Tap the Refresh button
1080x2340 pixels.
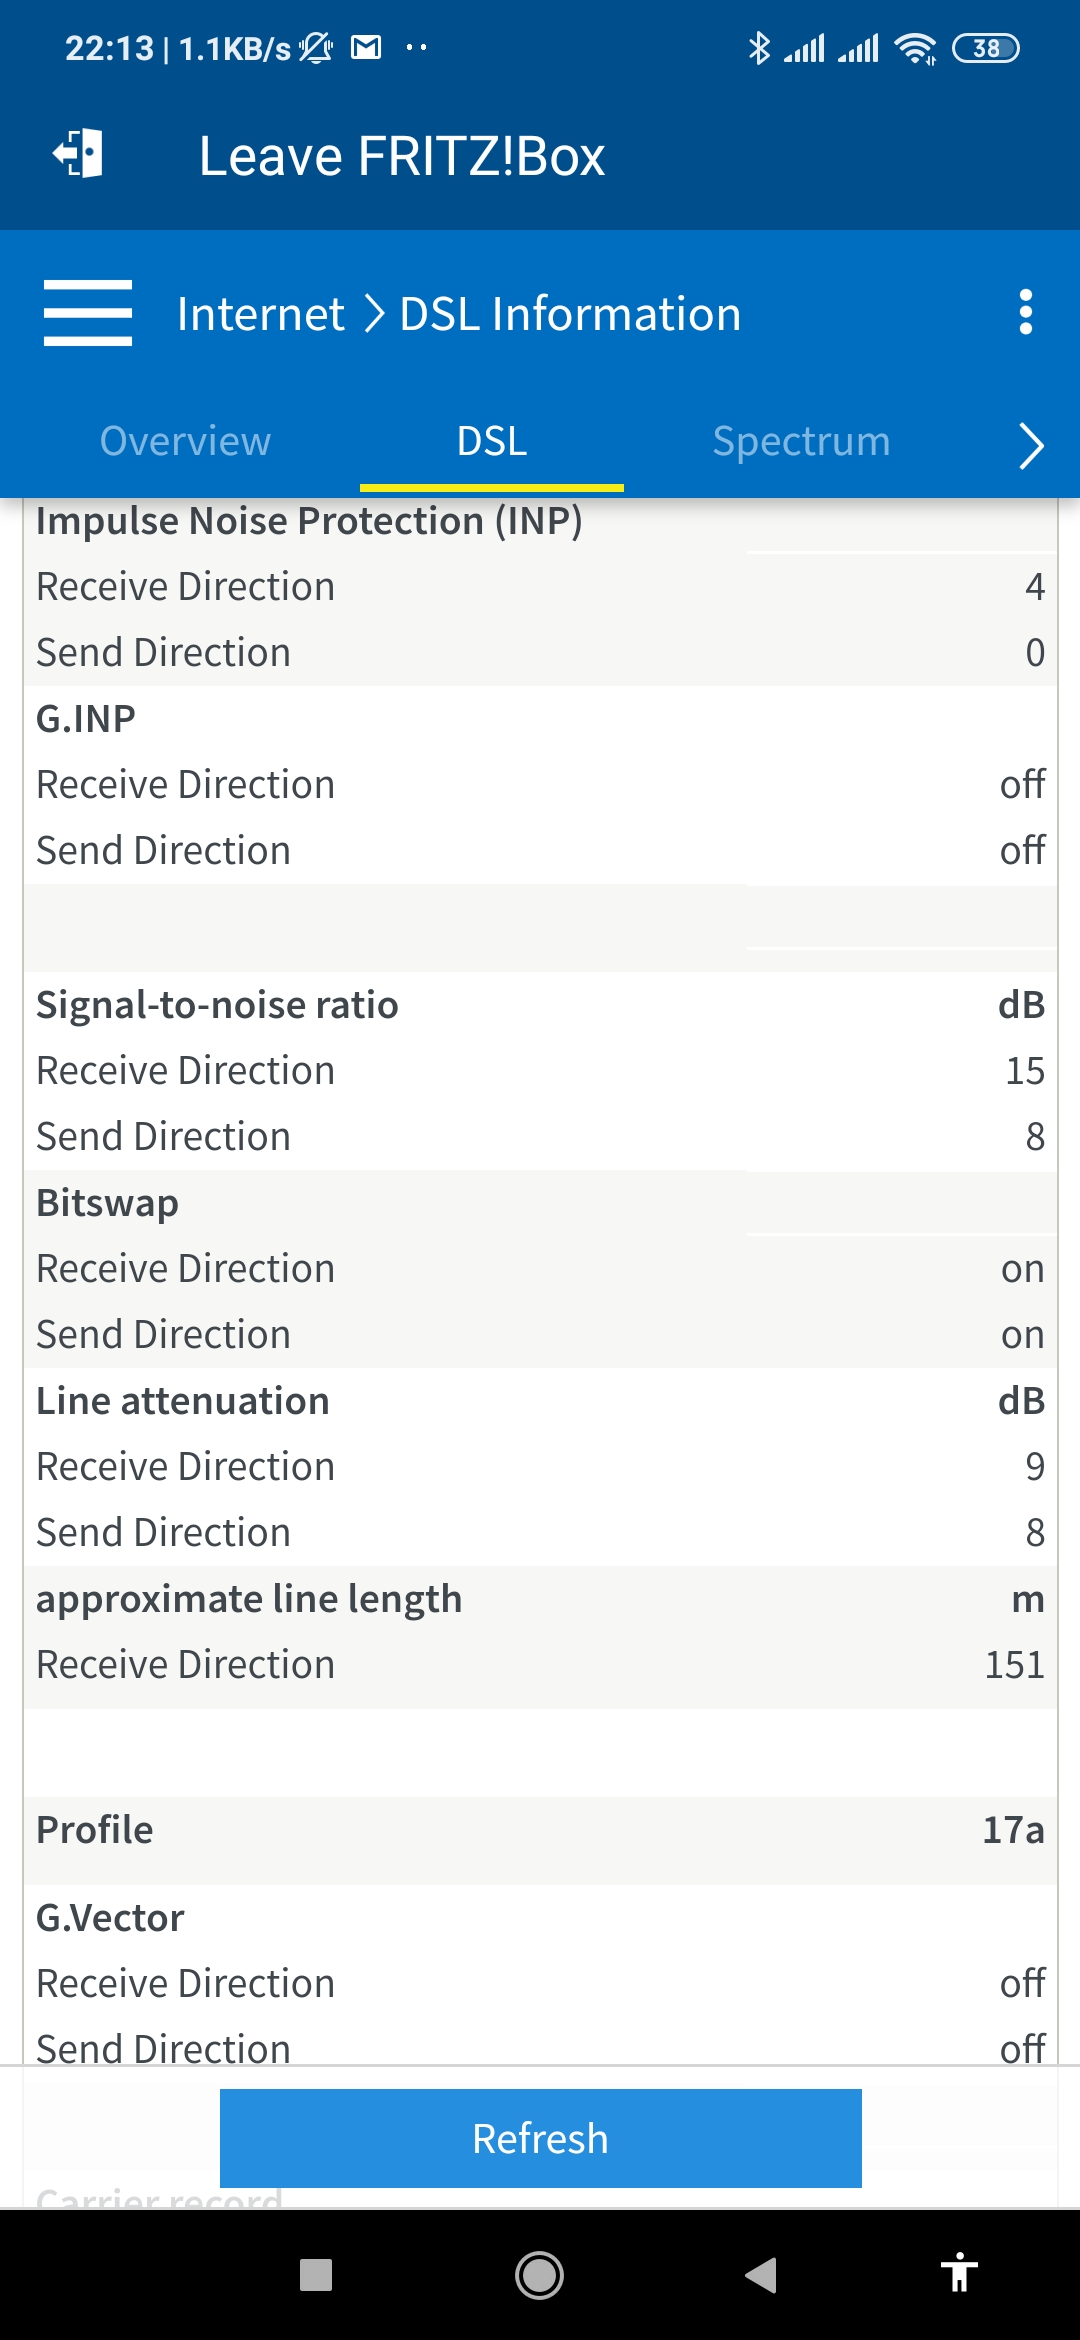541,2138
